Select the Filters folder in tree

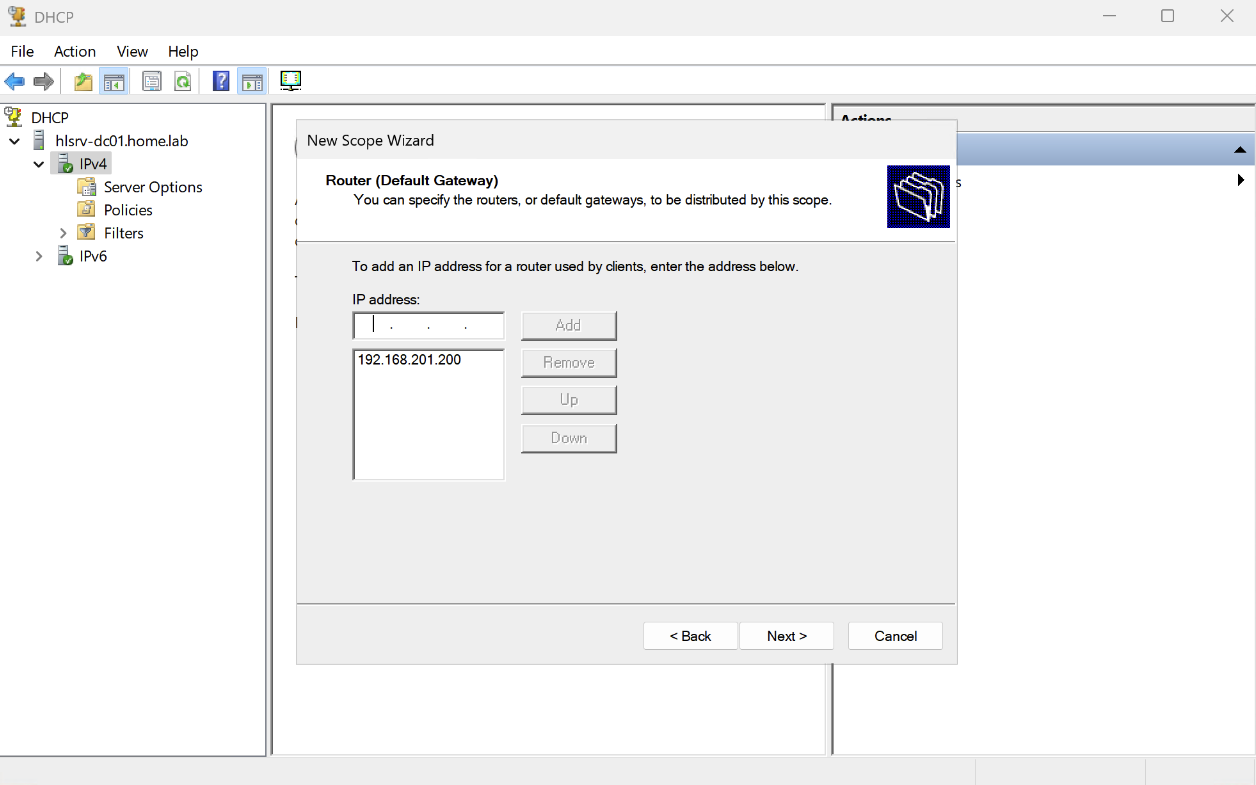pyautogui.click(x=123, y=233)
